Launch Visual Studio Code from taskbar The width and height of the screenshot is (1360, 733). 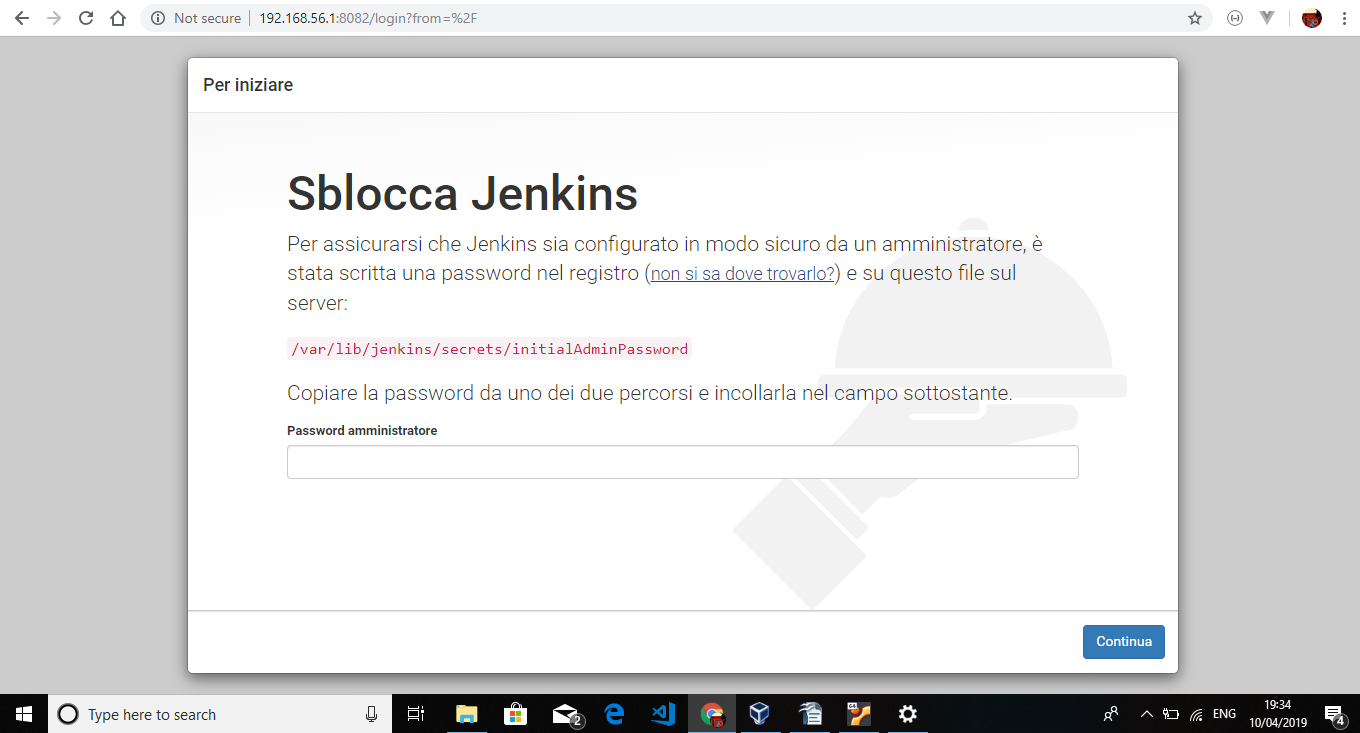click(663, 714)
